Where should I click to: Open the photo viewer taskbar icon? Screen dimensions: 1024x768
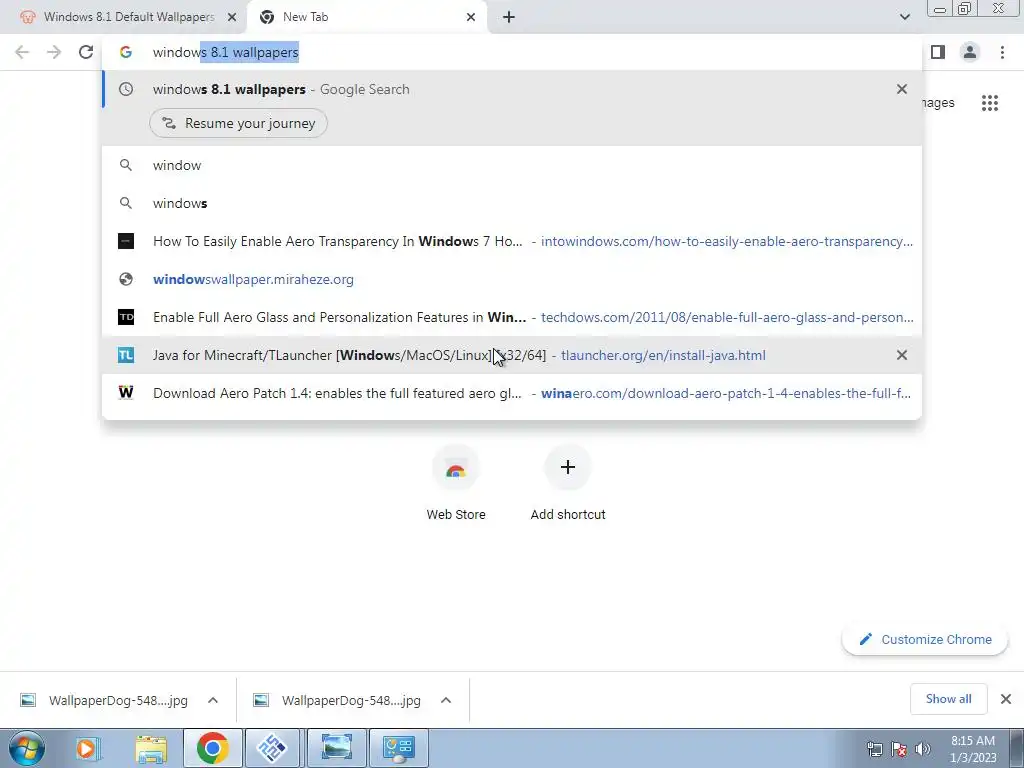(336, 748)
